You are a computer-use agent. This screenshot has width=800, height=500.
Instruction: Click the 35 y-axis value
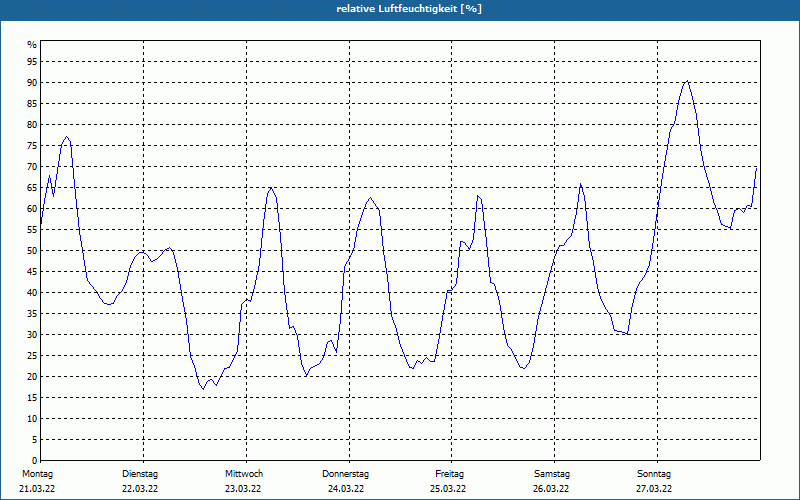pyautogui.click(x=32, y=314)
